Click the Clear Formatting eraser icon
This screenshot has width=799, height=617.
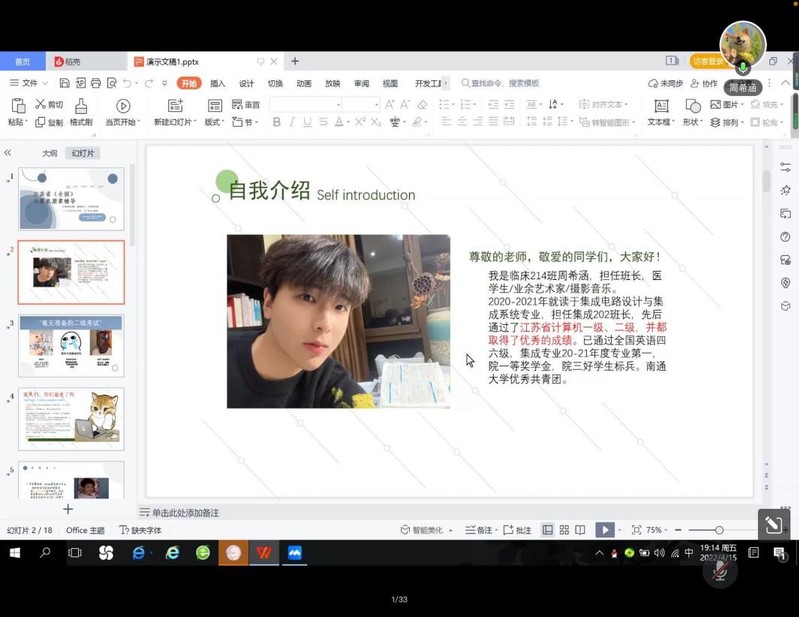pyautogui.click(x=422, y=104)
